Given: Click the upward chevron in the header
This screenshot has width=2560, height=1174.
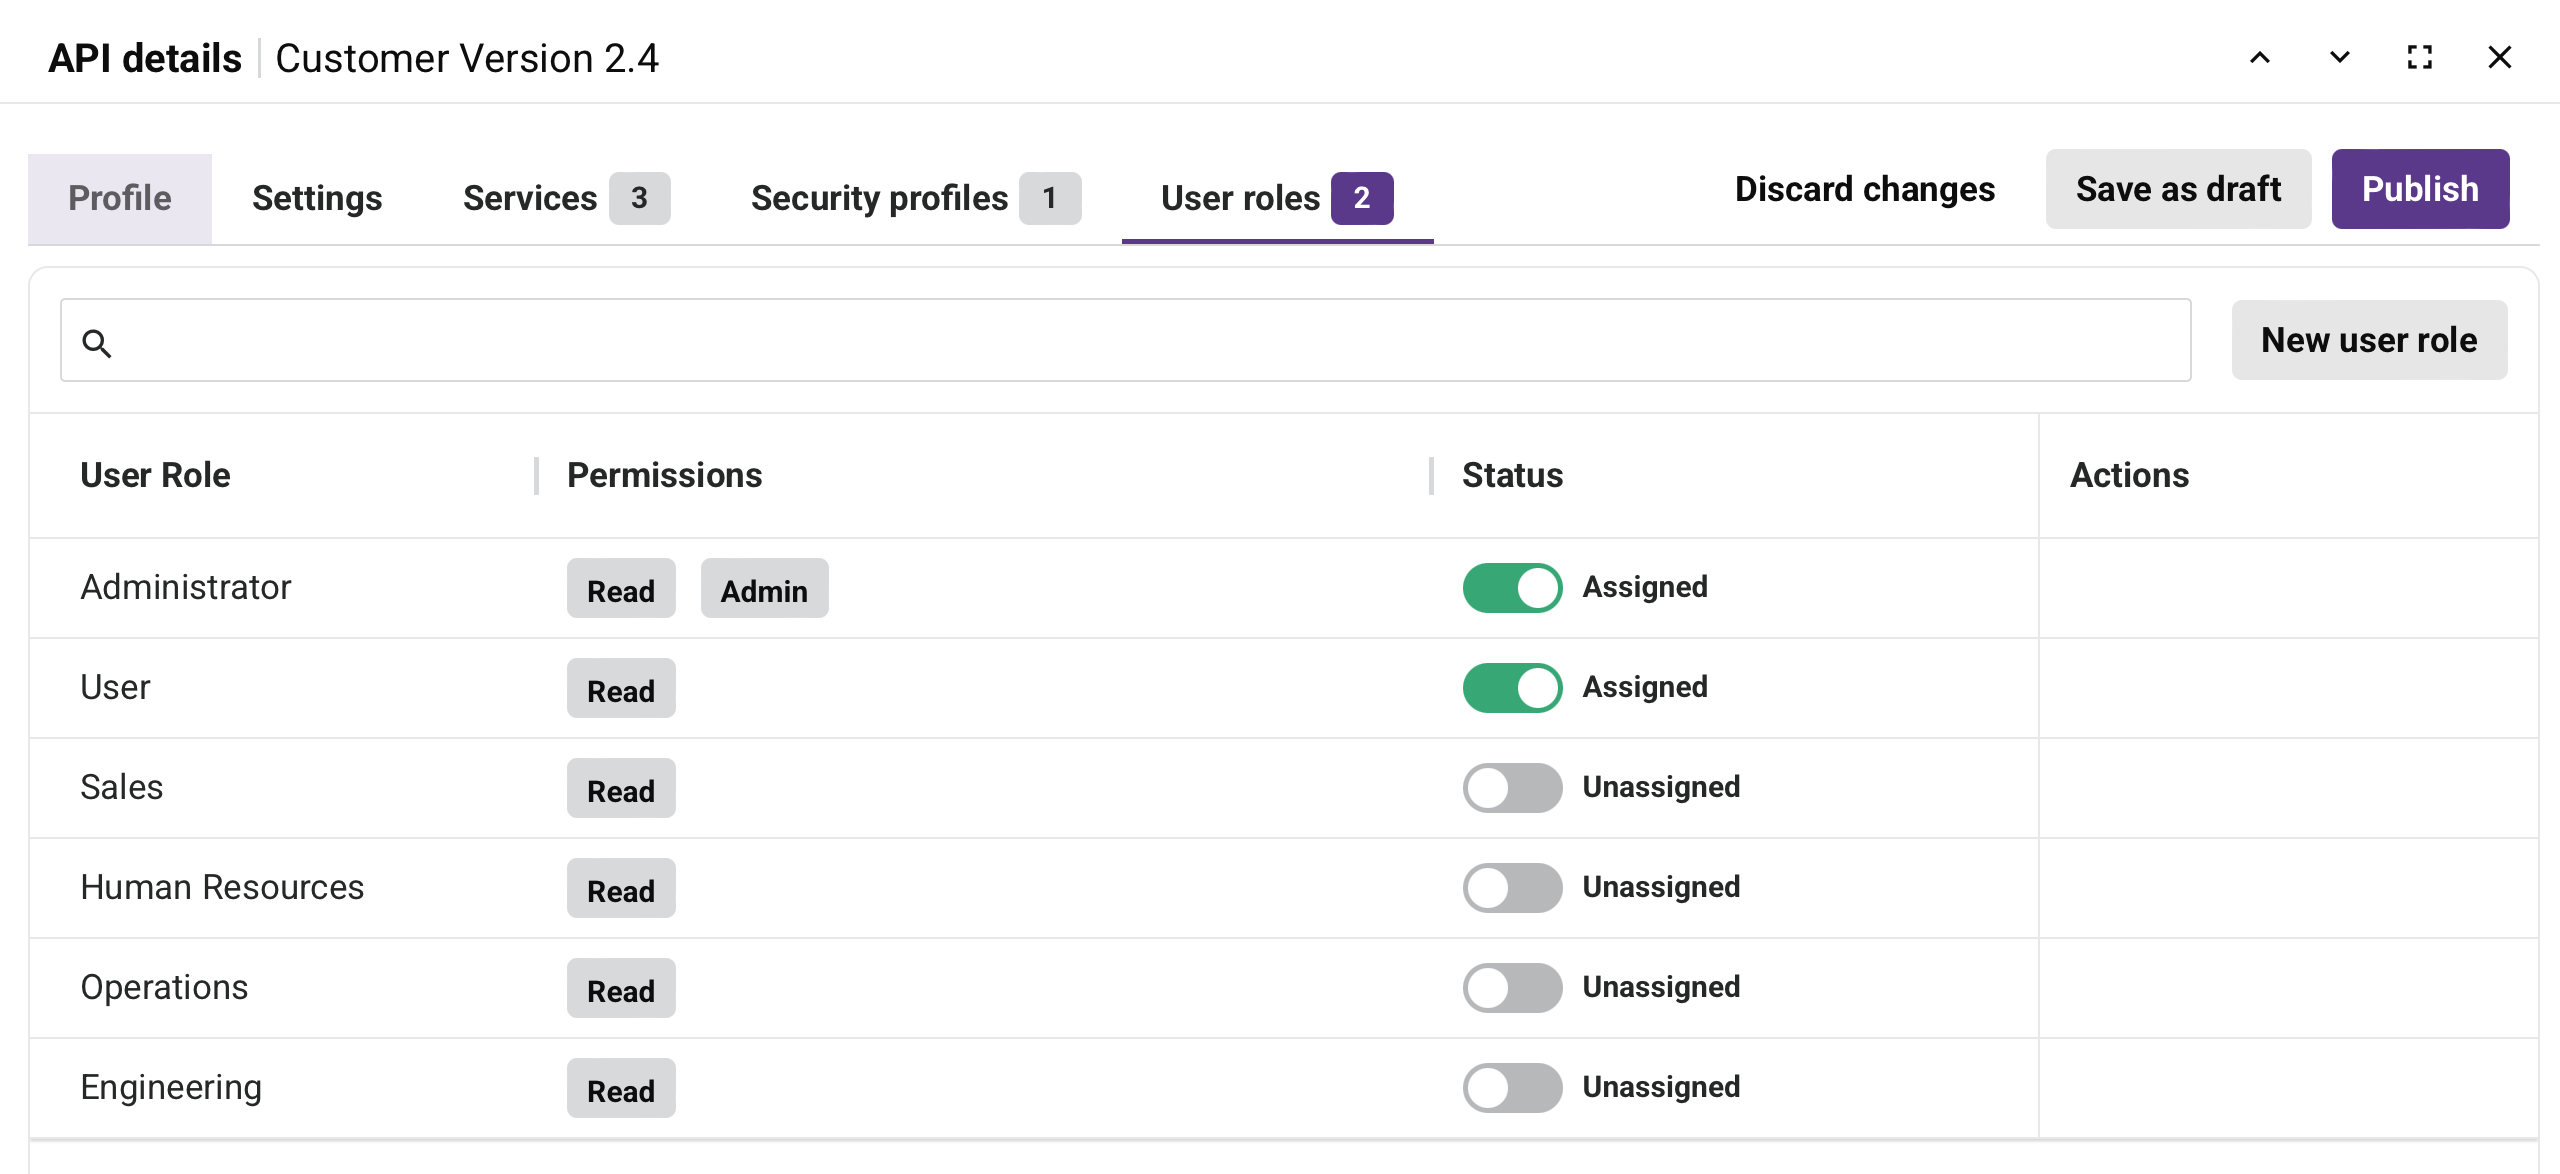Looking at the screenshot, I should click(x=2261, y=57).
